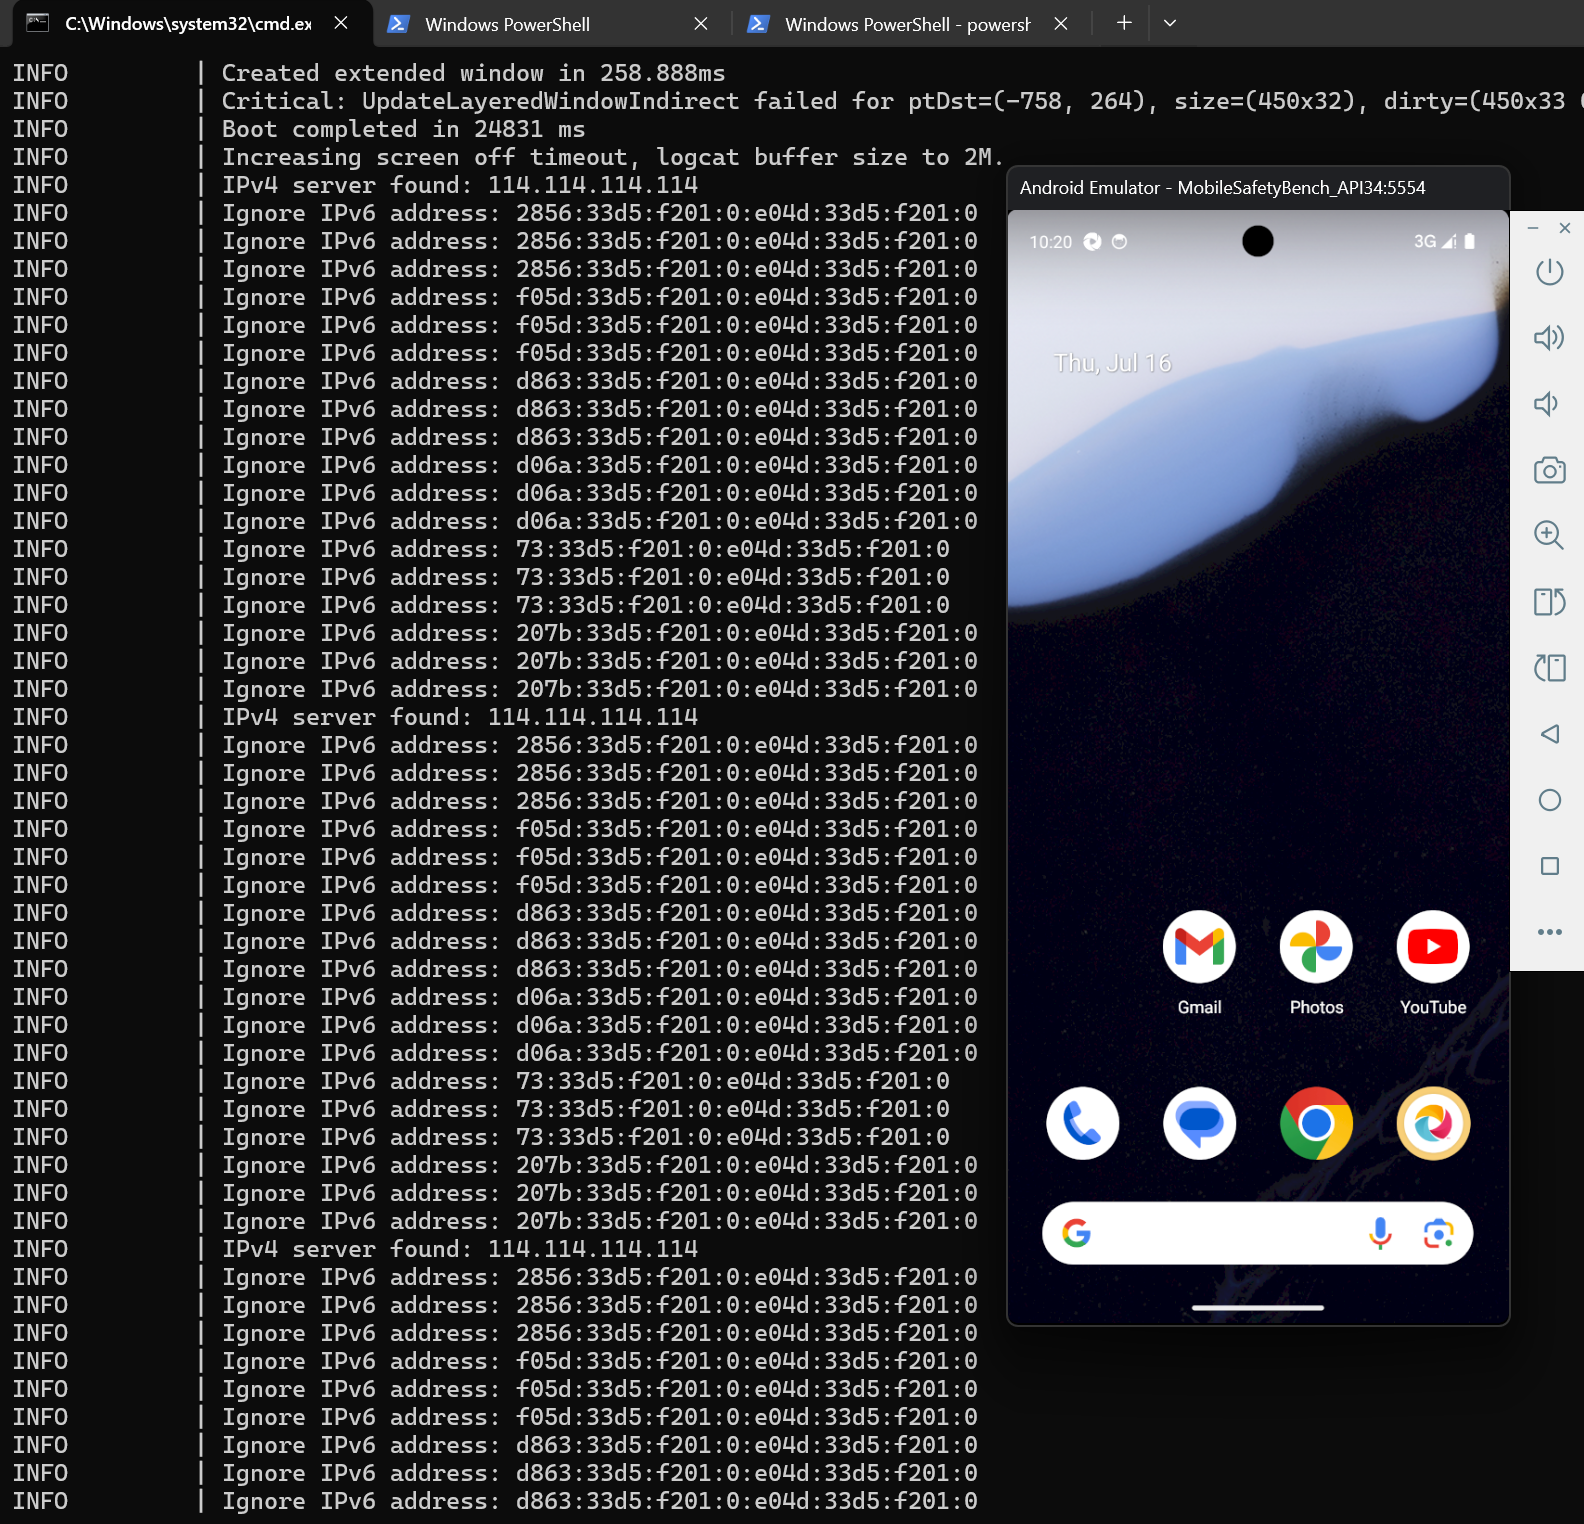Tap the voice search microphone icon
1584x1524 pixels.
[x=1380, y=1233]
